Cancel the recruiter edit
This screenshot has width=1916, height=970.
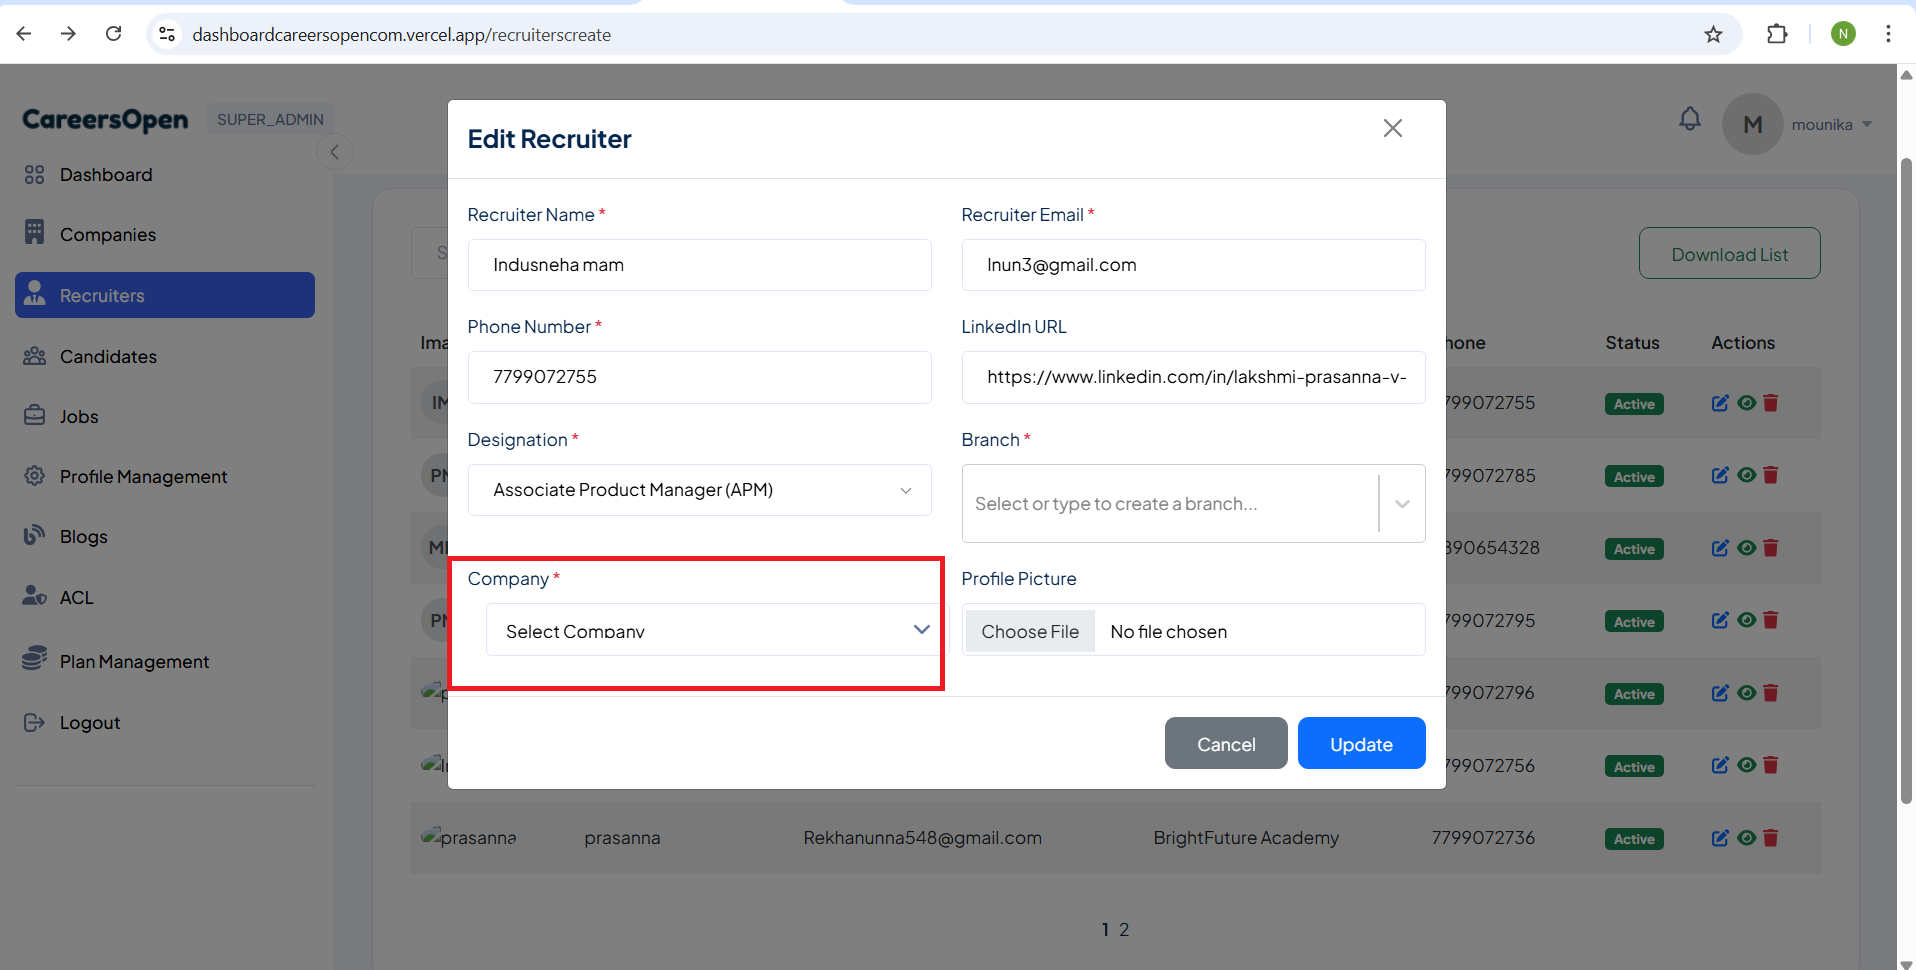pos(1225,744)
